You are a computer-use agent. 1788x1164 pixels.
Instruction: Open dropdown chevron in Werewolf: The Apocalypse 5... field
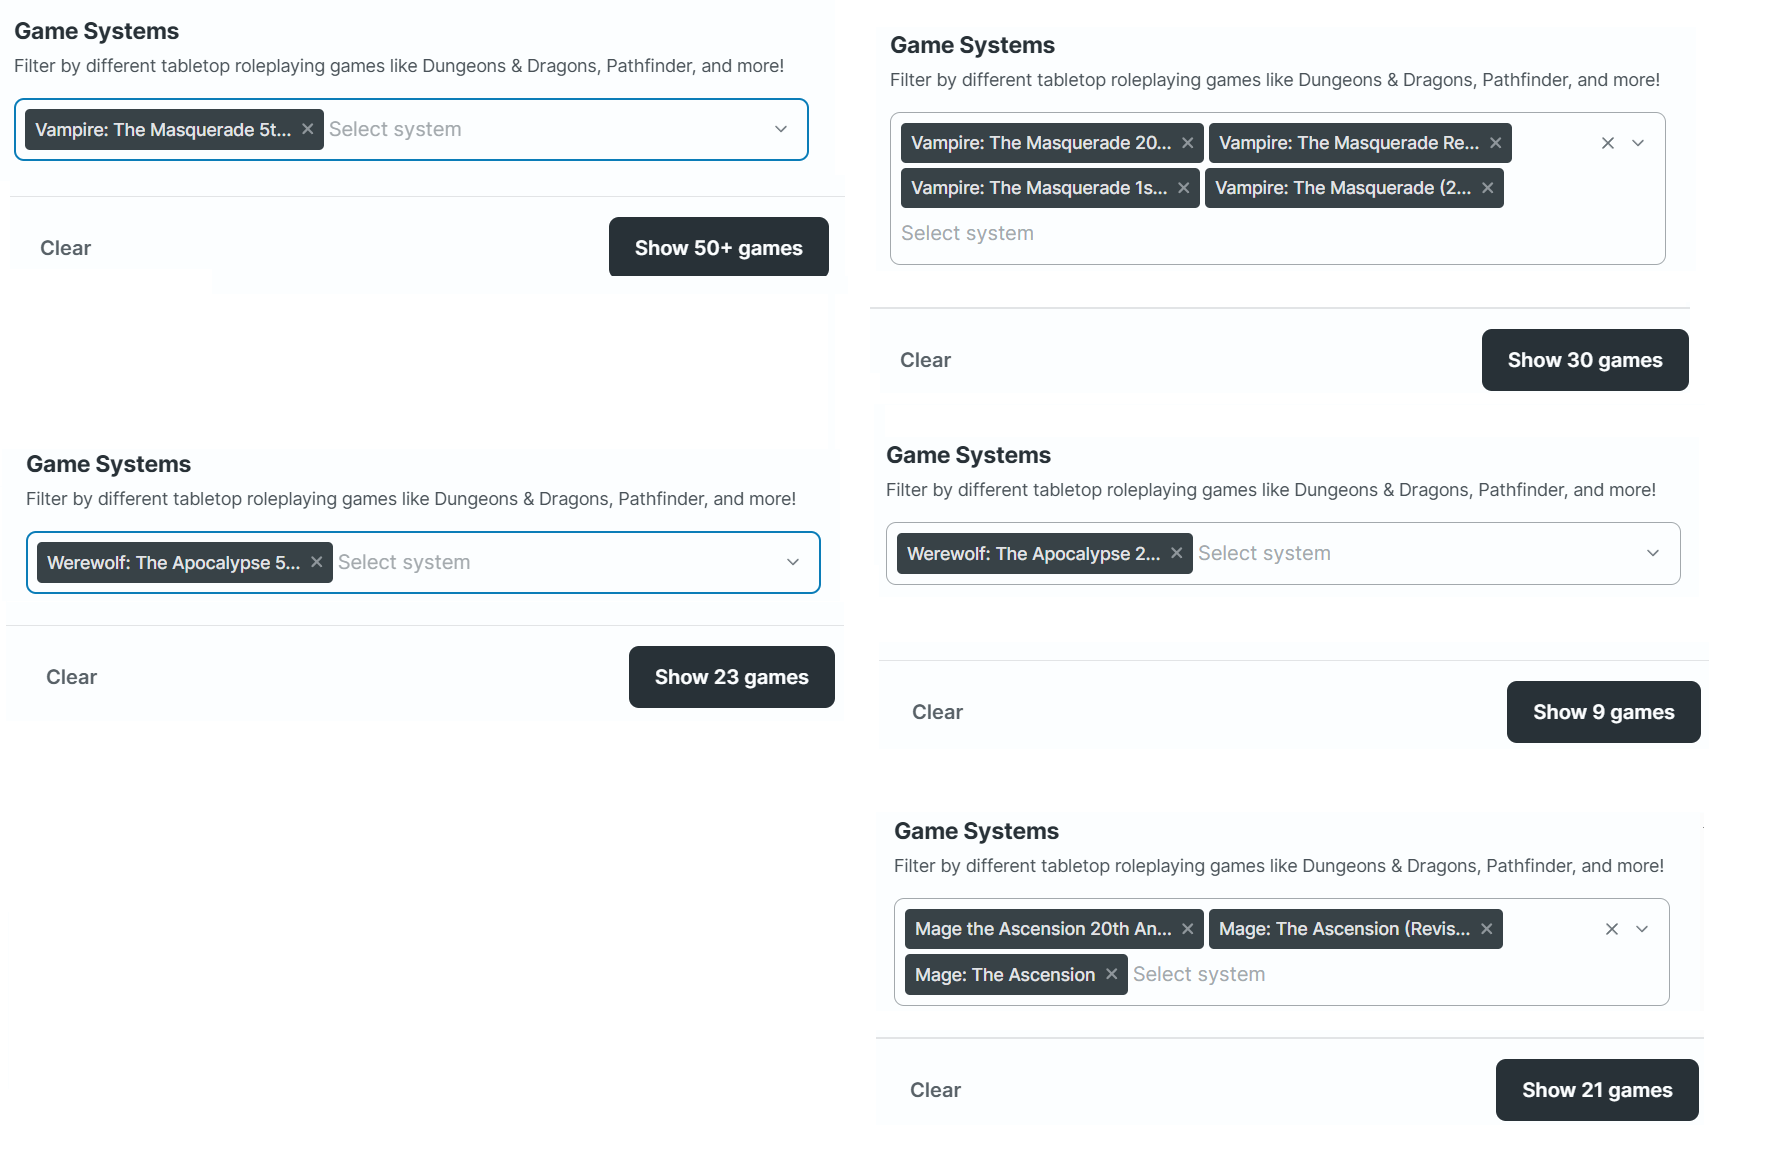pyautogui.click(x=793, y=562)
